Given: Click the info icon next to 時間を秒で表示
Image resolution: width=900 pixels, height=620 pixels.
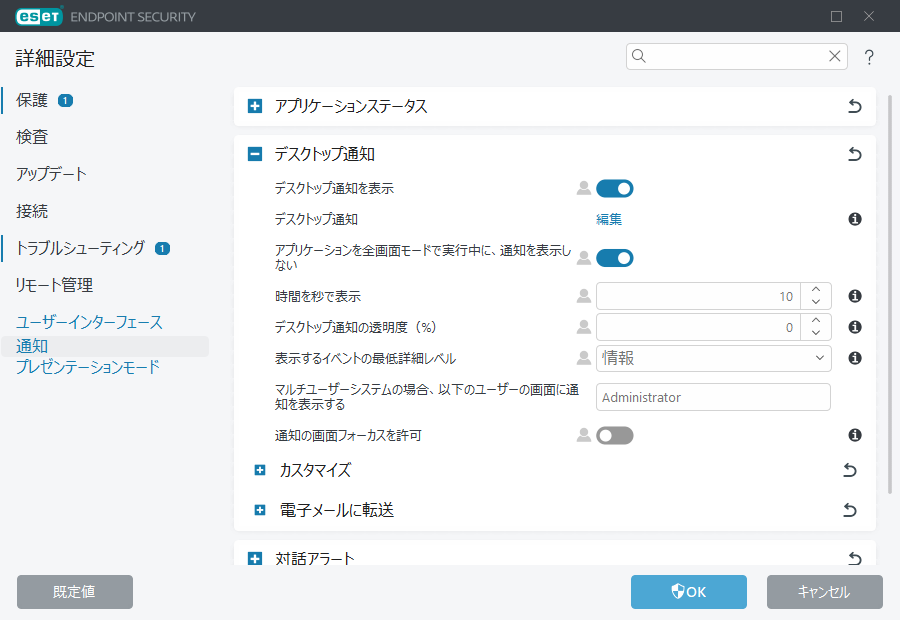Looking at the screenshot, I should (854, 296).
